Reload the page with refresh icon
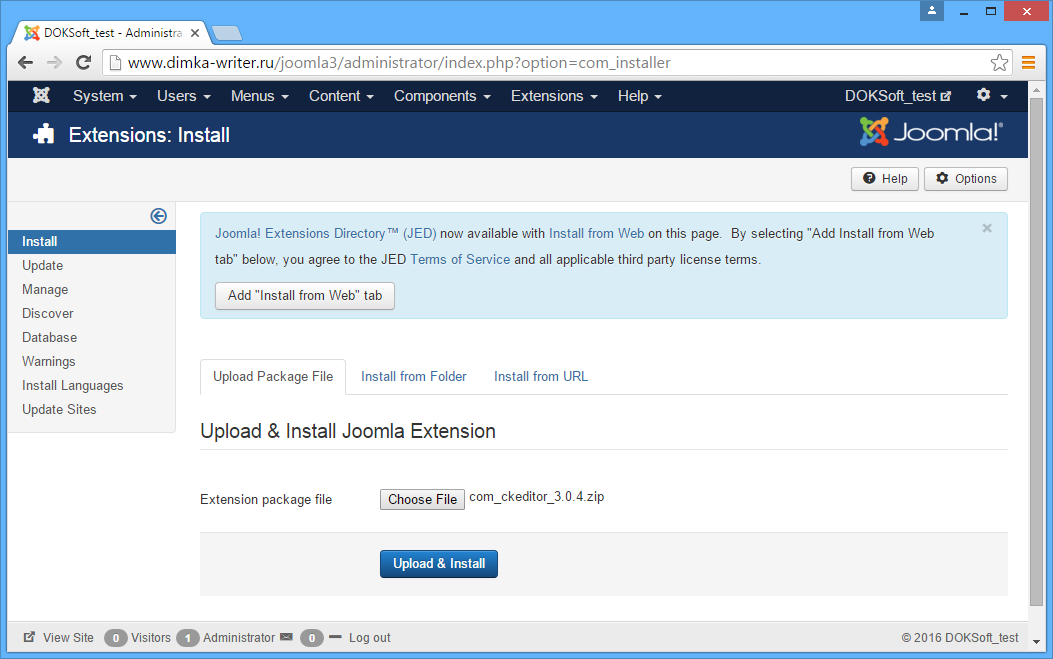 [84, 63]
